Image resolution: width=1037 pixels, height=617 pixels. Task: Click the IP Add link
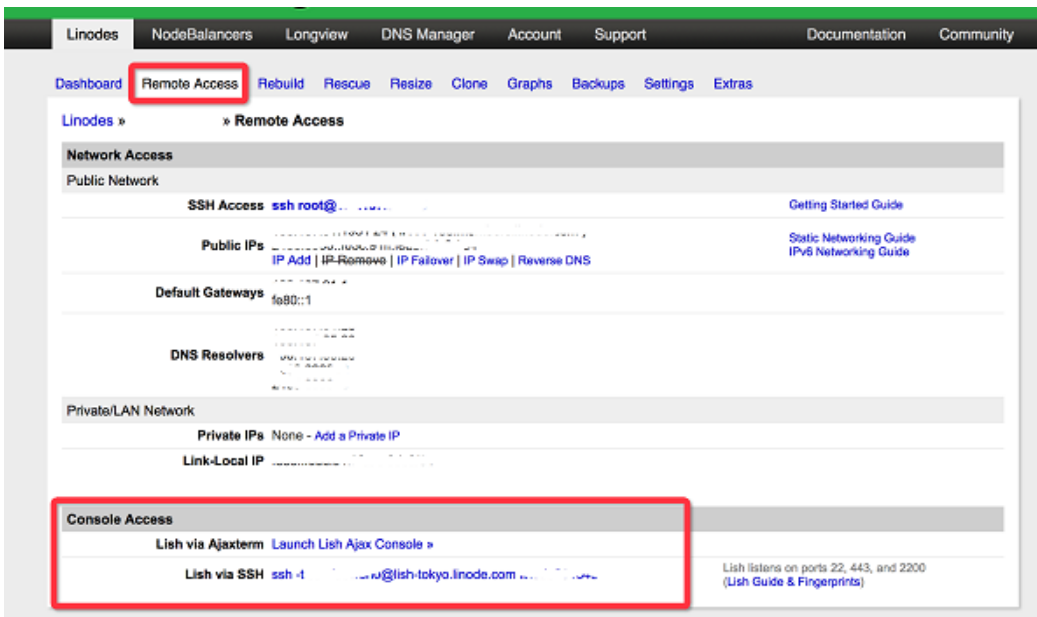tap(291, 260)
